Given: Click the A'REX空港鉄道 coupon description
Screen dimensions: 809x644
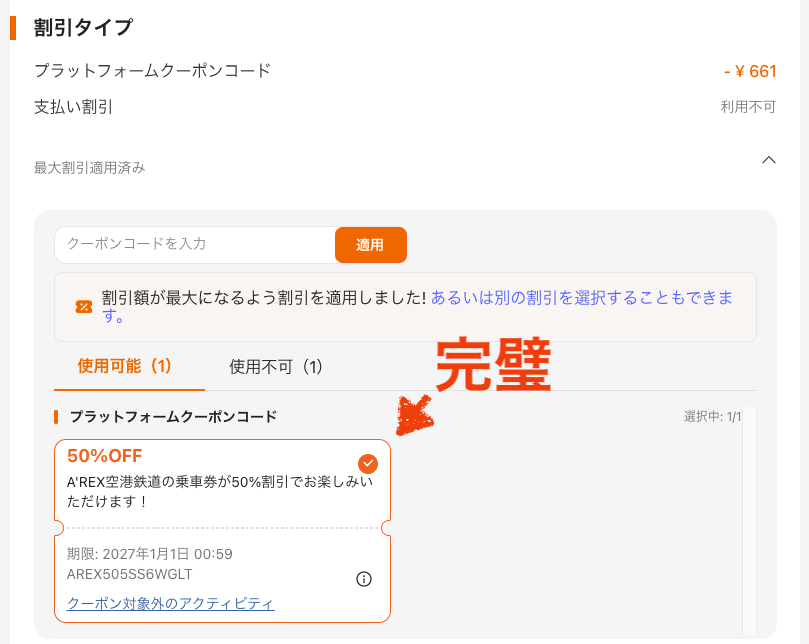Looking at the screenshot, I should click(220, 491).
